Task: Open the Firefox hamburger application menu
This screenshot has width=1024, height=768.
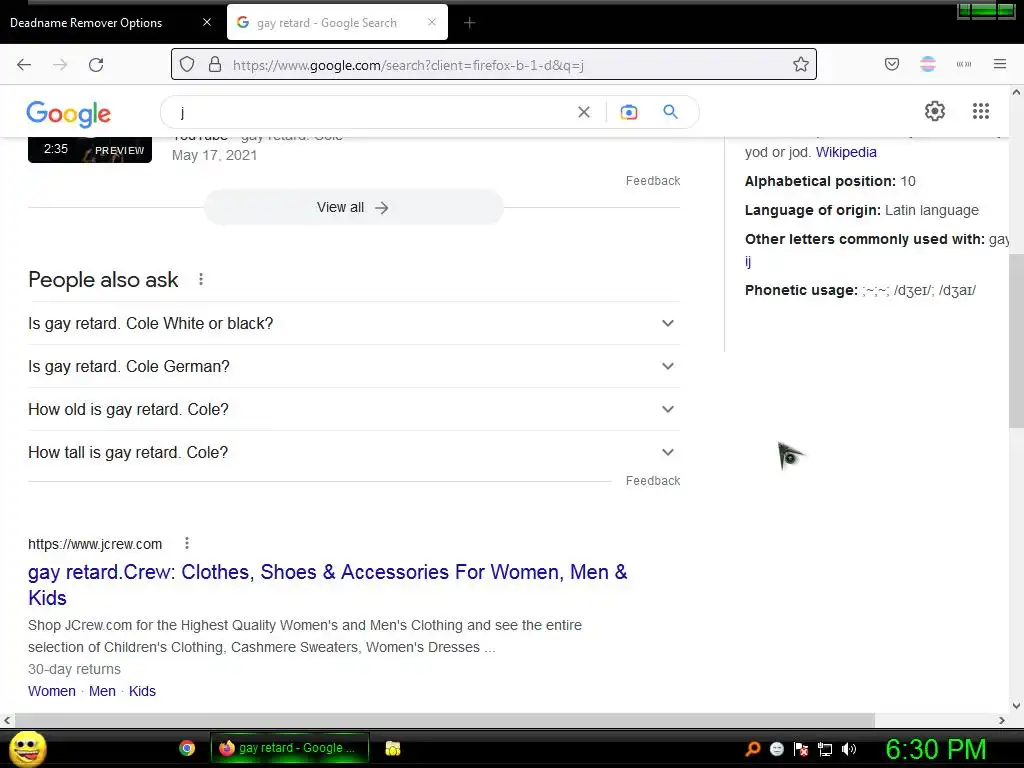Action: coord(1000,64)
